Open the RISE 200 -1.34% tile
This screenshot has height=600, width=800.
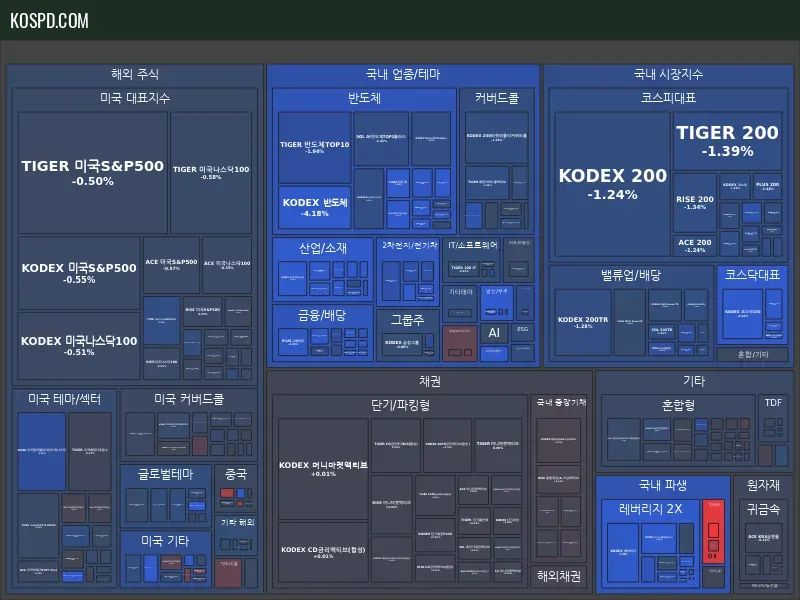click(x=695, y=203)
